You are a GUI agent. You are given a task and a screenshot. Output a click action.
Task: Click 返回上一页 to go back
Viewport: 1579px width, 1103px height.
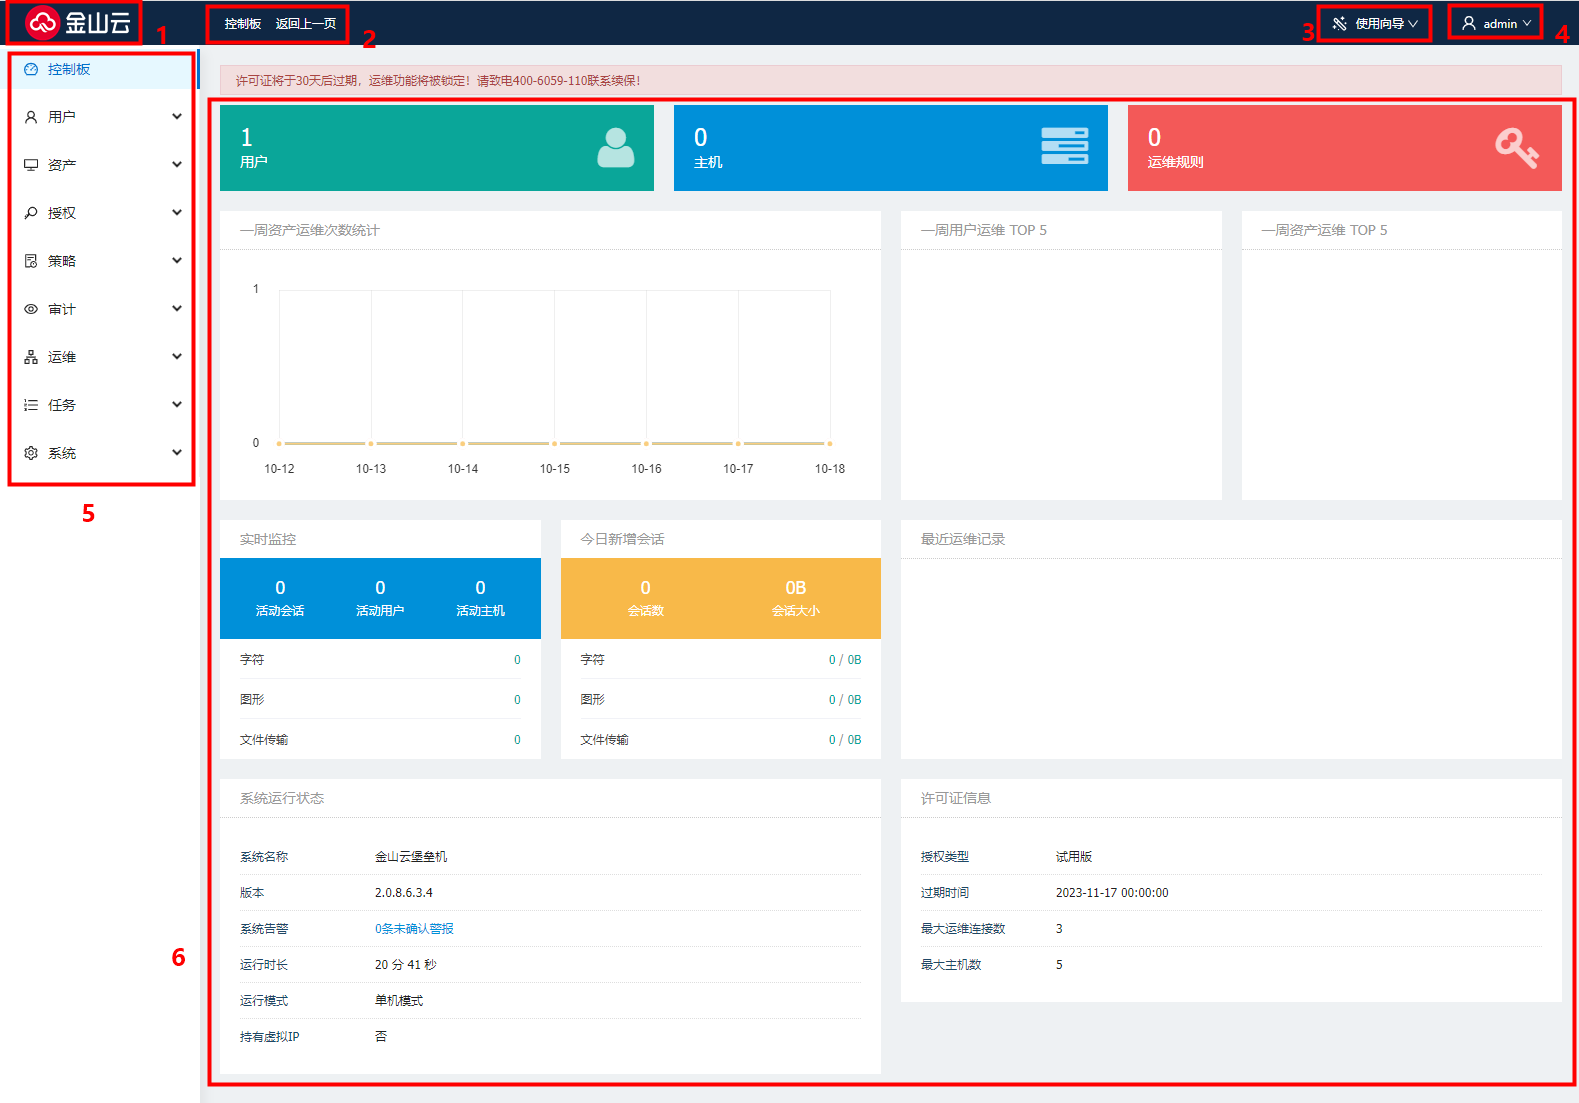306,23
